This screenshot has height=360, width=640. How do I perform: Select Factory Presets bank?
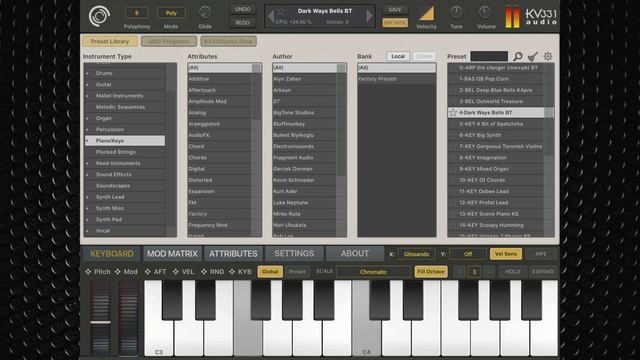[396, 79]
